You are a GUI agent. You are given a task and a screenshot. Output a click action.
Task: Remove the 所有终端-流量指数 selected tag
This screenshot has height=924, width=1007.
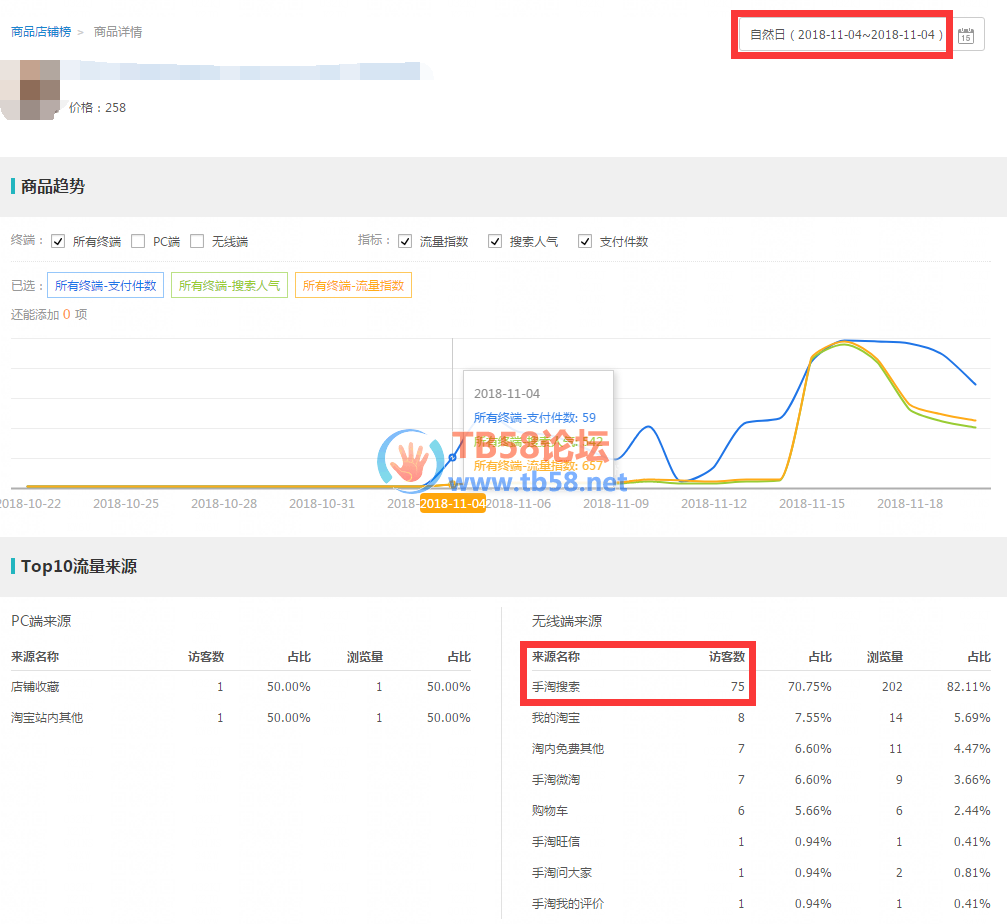click(353, 285)
